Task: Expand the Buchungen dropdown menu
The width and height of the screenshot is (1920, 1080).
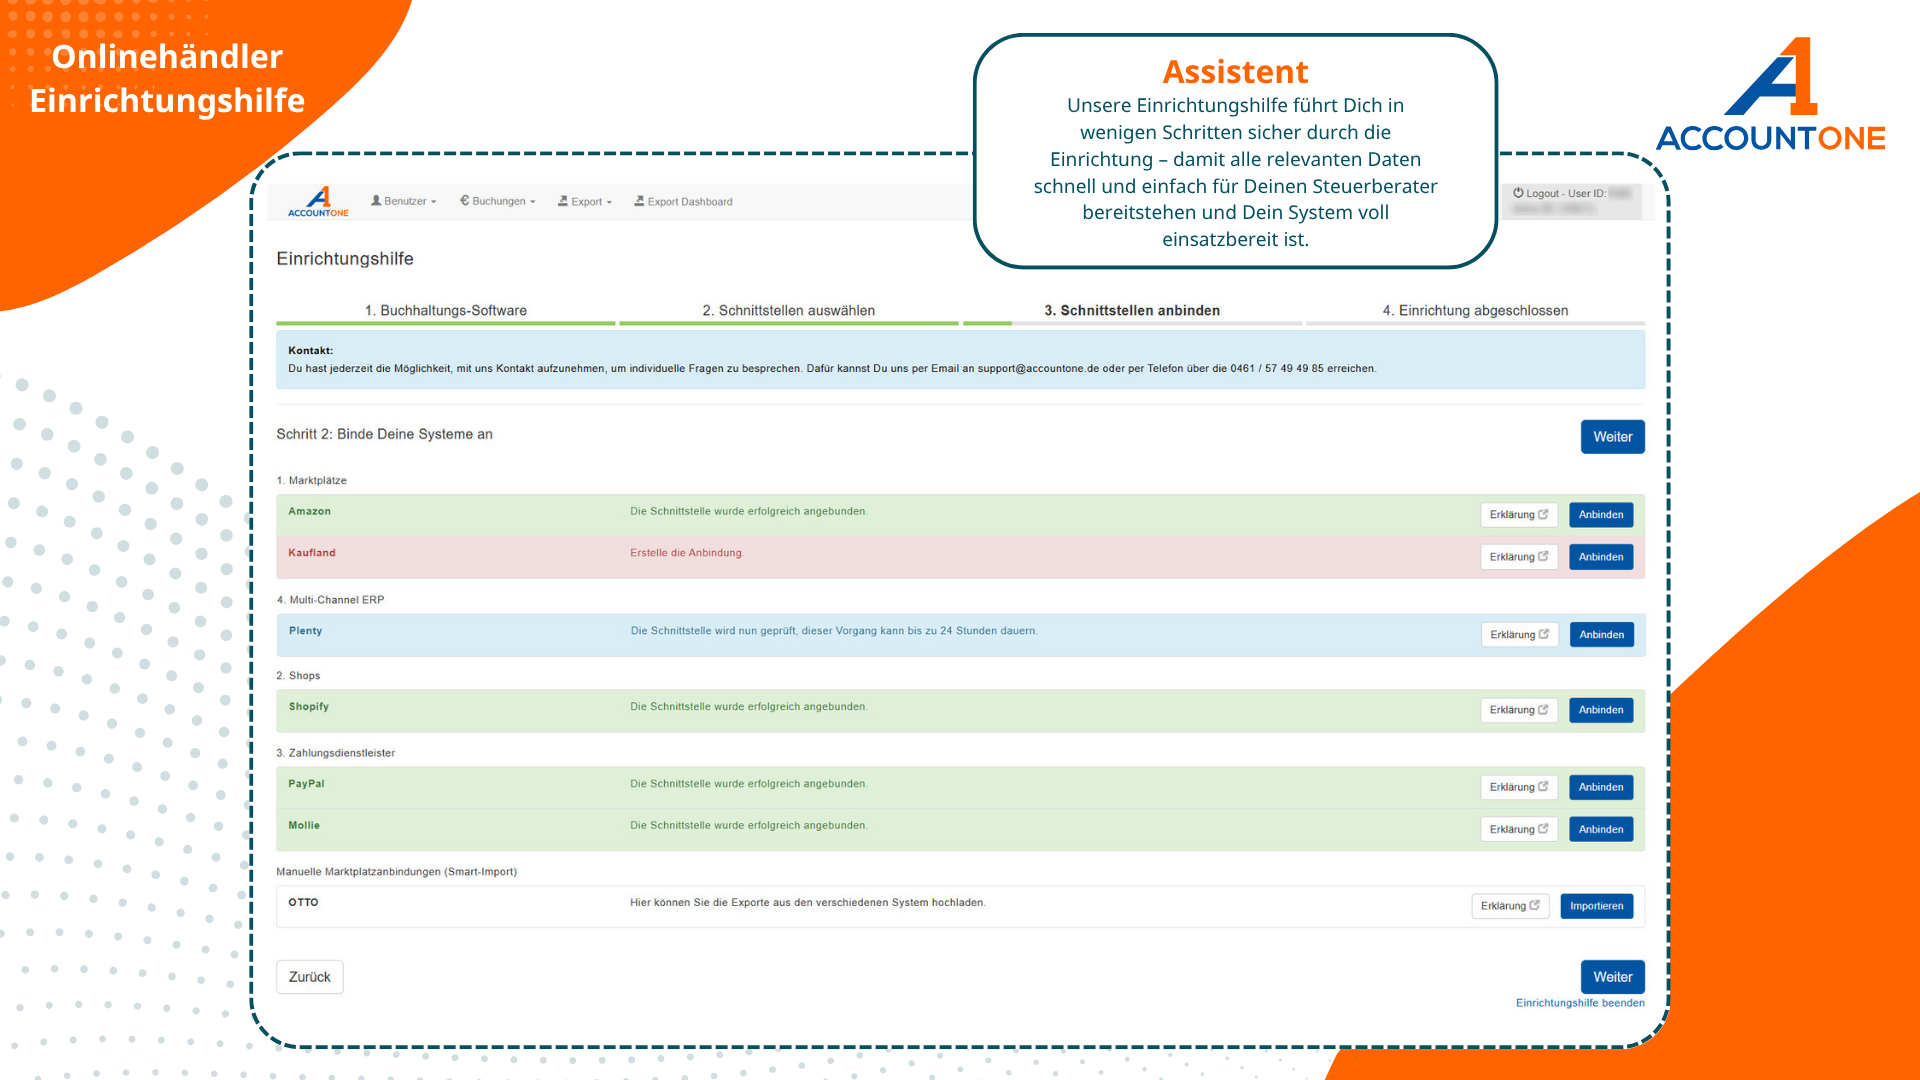Action: click(498, 201)
